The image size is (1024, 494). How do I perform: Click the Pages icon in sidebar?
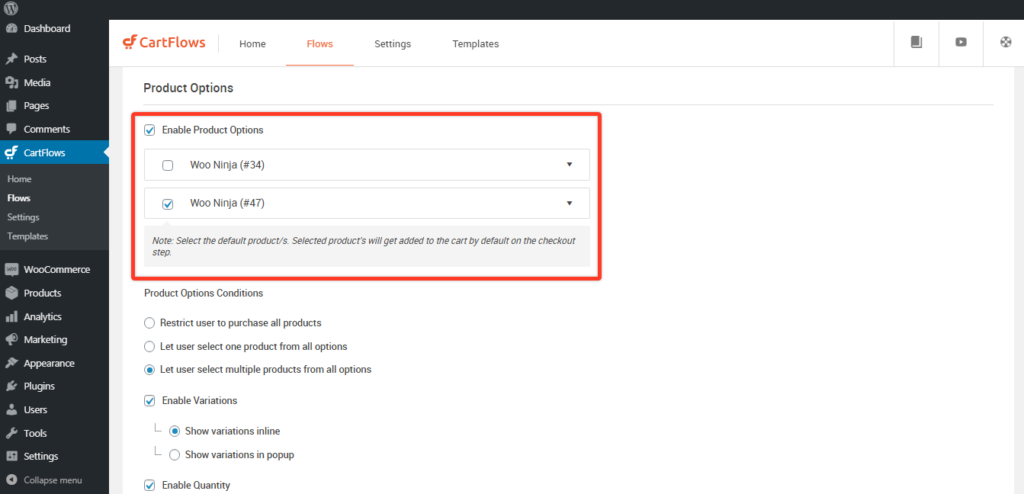tap(11, 106)
